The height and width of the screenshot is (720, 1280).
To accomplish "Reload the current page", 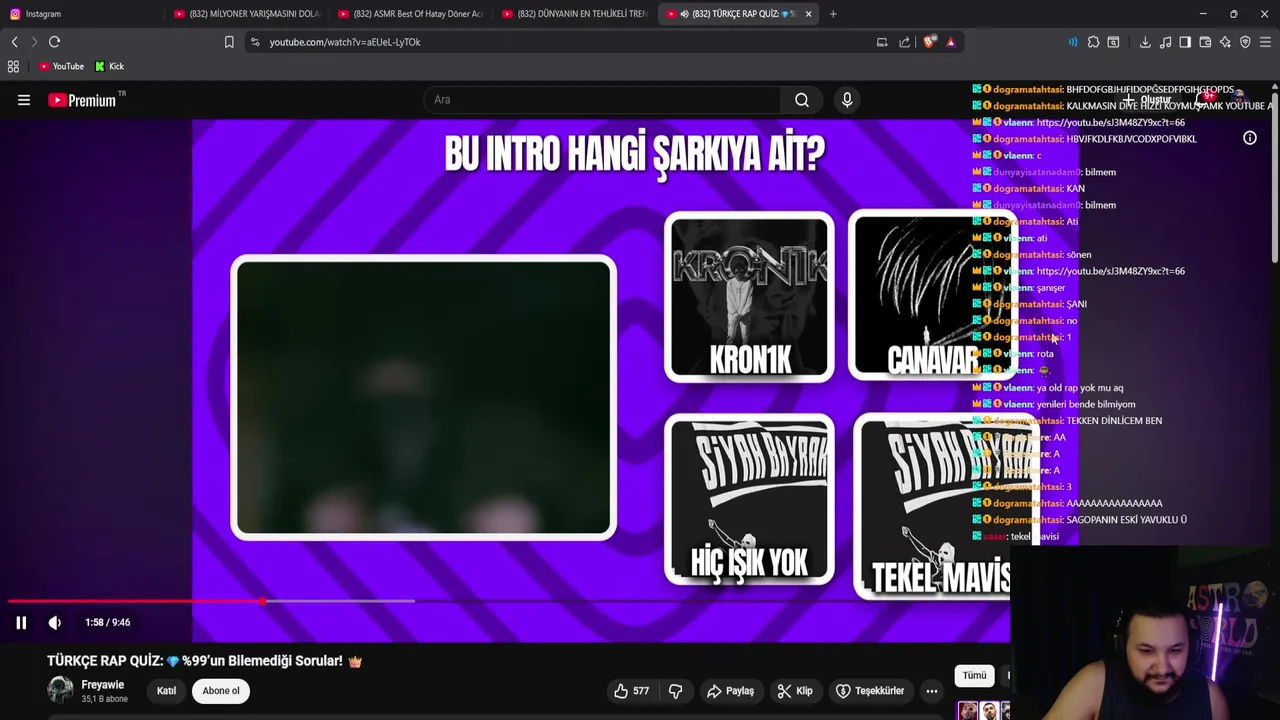I will click(x=55, y=42).
